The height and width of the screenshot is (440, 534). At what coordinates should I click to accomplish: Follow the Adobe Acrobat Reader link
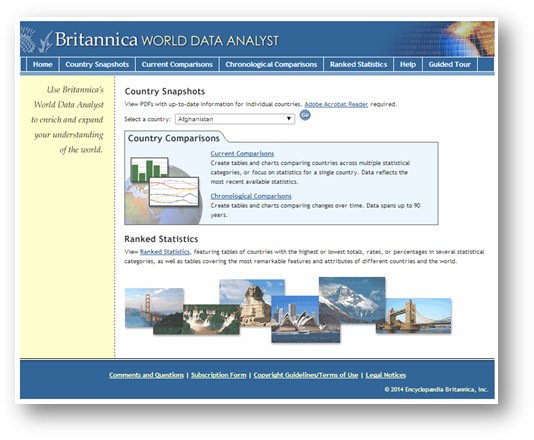click(x=336, y=104)
